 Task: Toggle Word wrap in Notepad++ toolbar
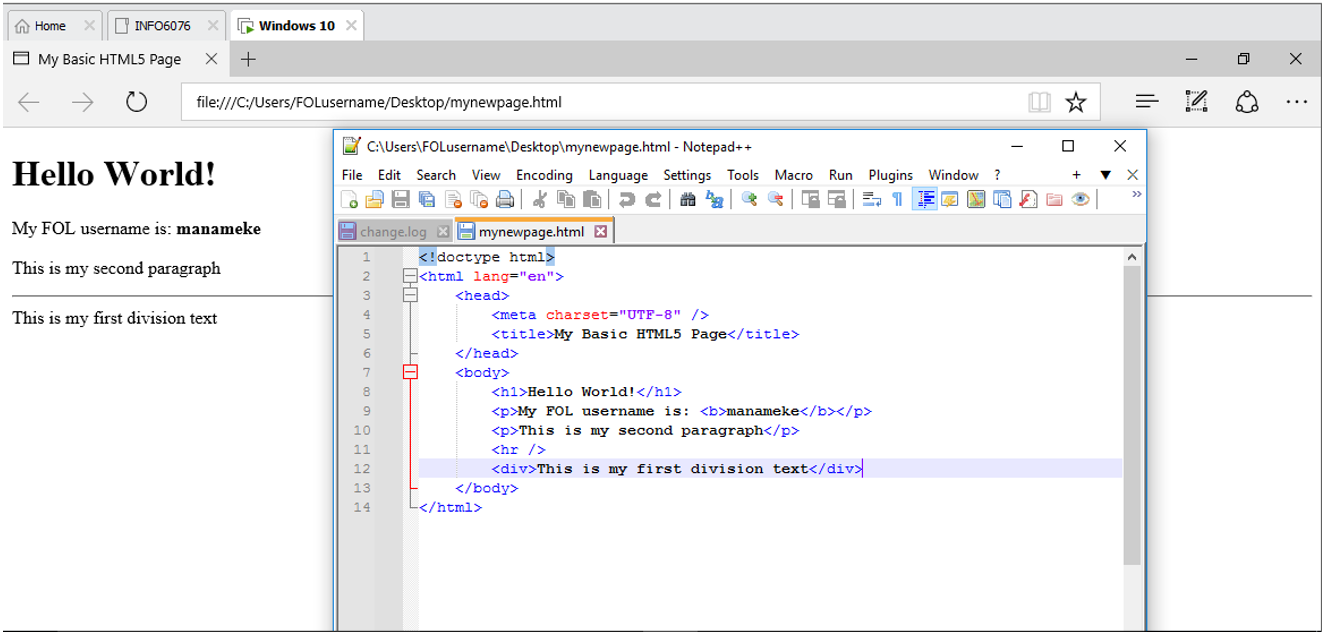coord(871,200)
